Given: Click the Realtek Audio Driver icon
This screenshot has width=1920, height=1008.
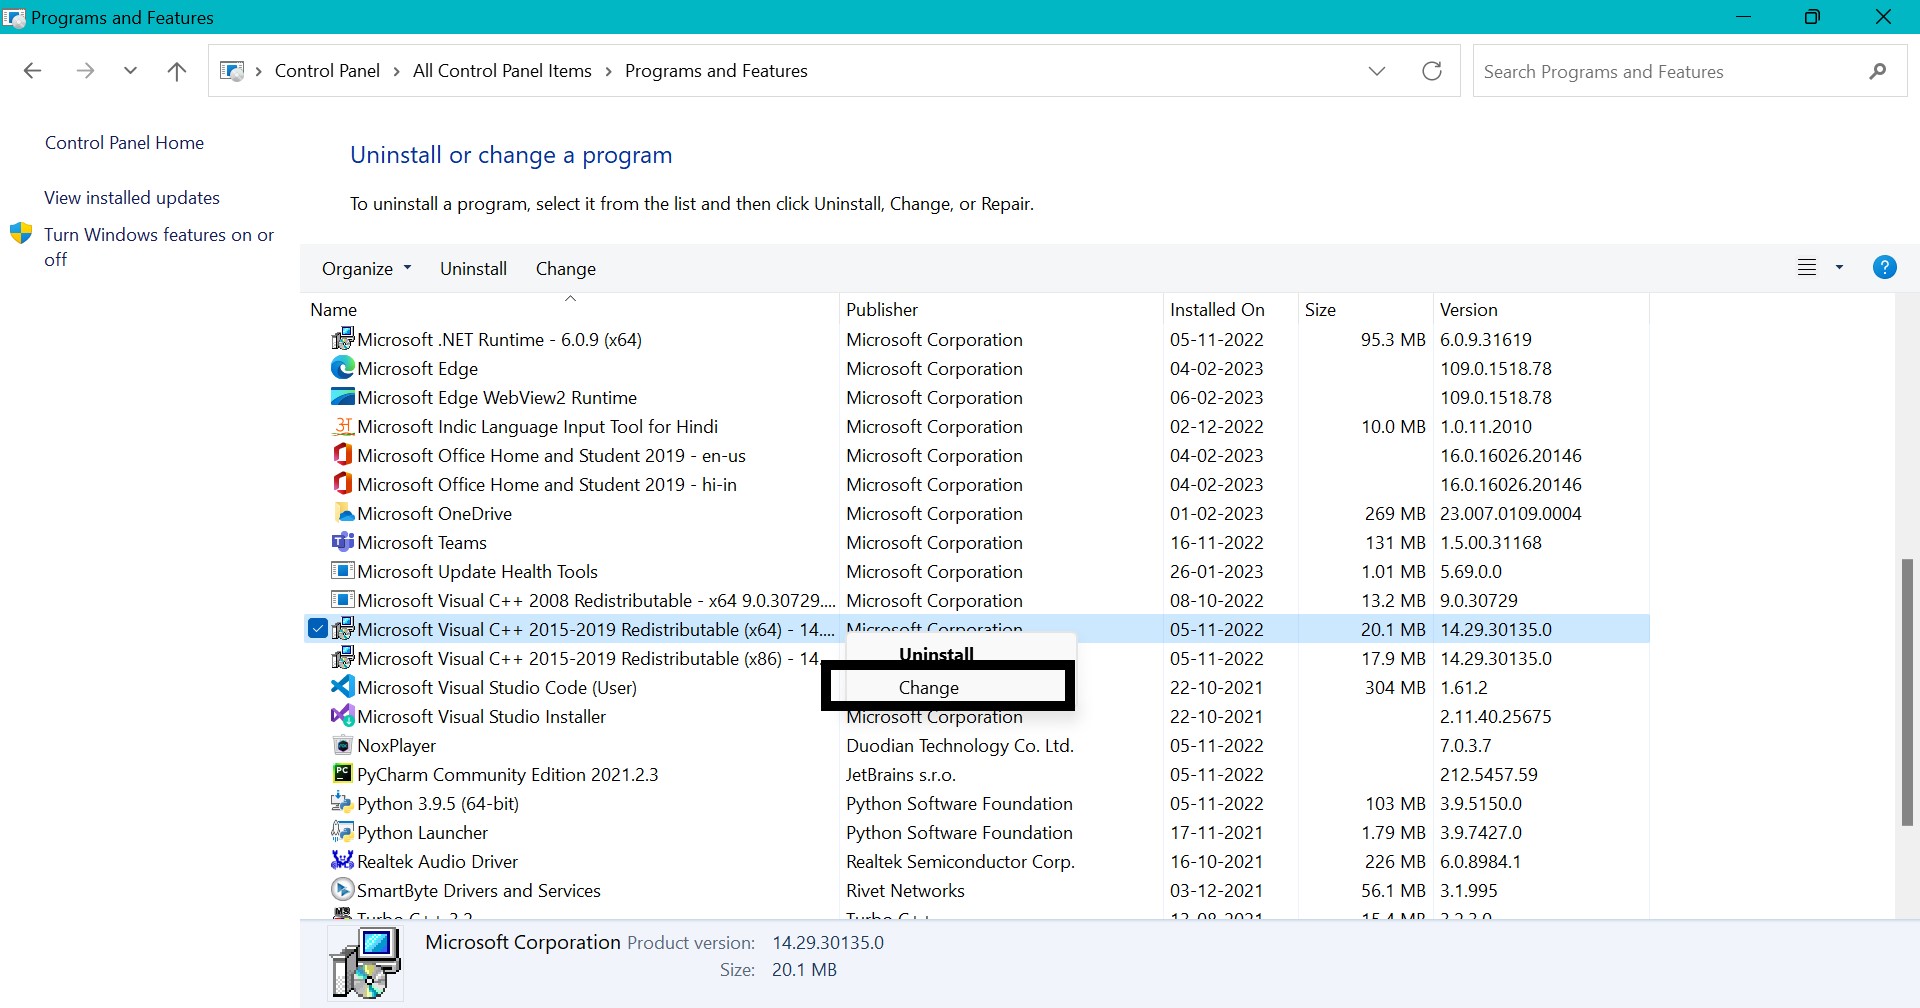Looking at the screenshot, I should tap(342, 861).
